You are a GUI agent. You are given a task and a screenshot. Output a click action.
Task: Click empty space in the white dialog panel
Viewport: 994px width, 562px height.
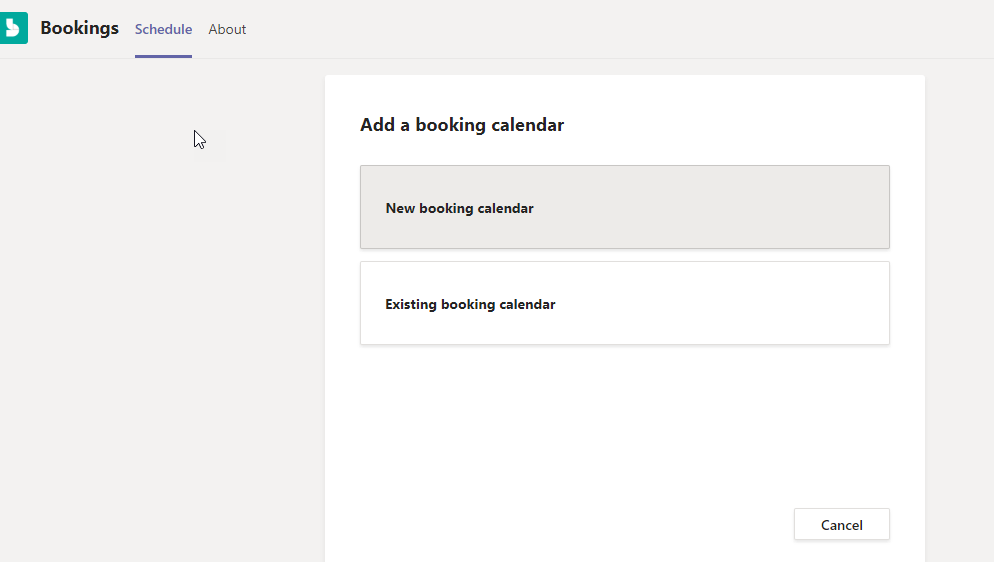(x=624, y=430)
